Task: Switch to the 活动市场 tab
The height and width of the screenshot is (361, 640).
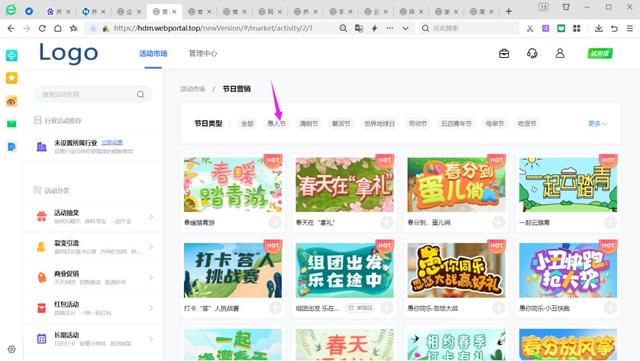Action: point(153,53)
